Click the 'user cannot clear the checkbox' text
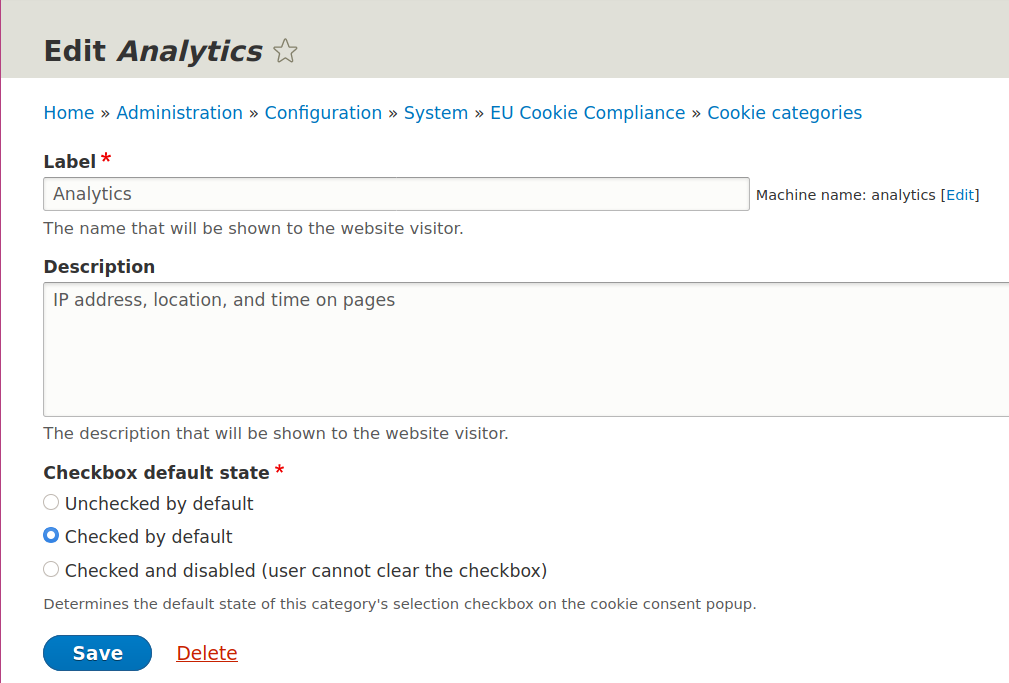1009x683 pixels. (x=405, y=571)
